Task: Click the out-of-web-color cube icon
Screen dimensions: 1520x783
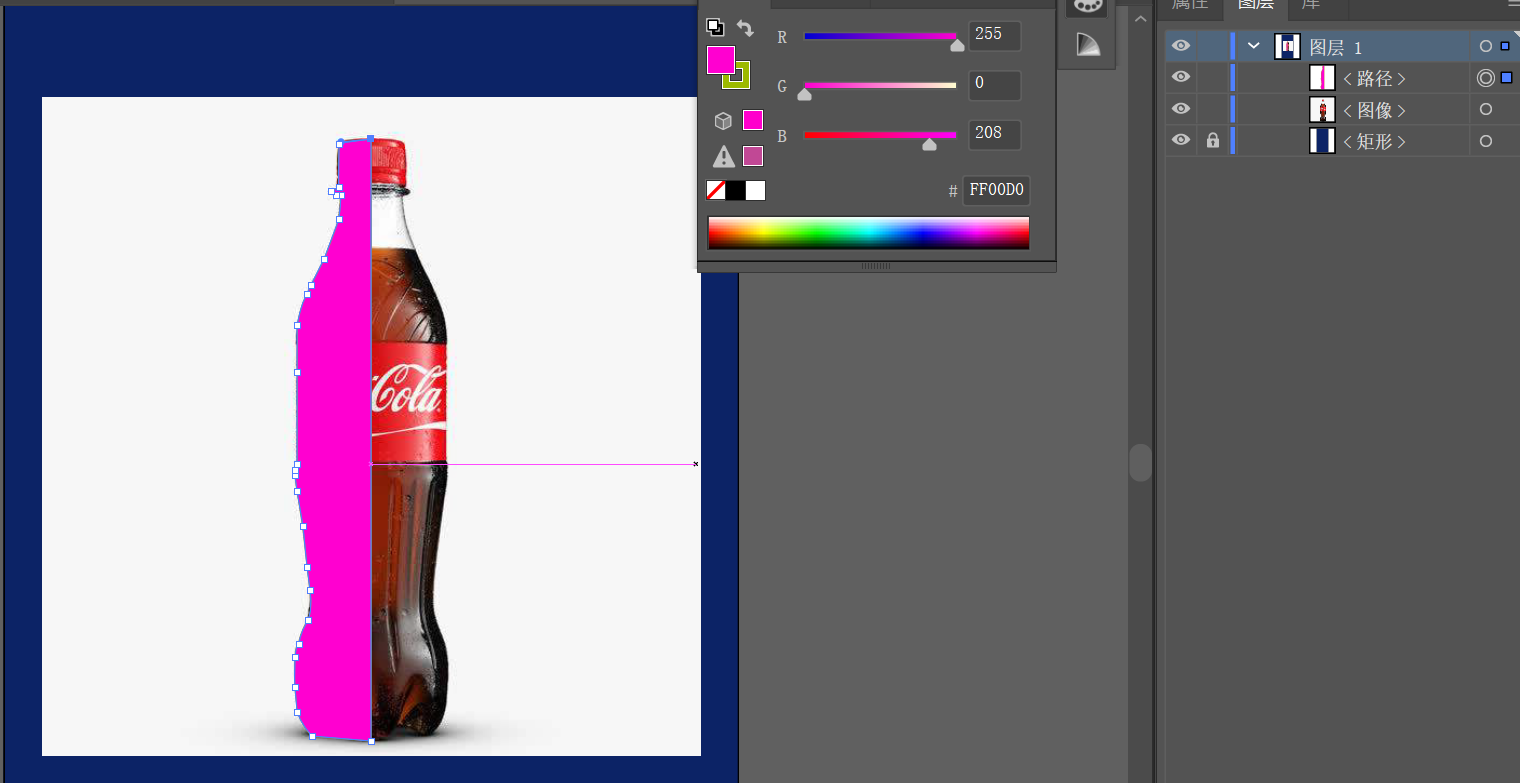Action: pos(723,121)
